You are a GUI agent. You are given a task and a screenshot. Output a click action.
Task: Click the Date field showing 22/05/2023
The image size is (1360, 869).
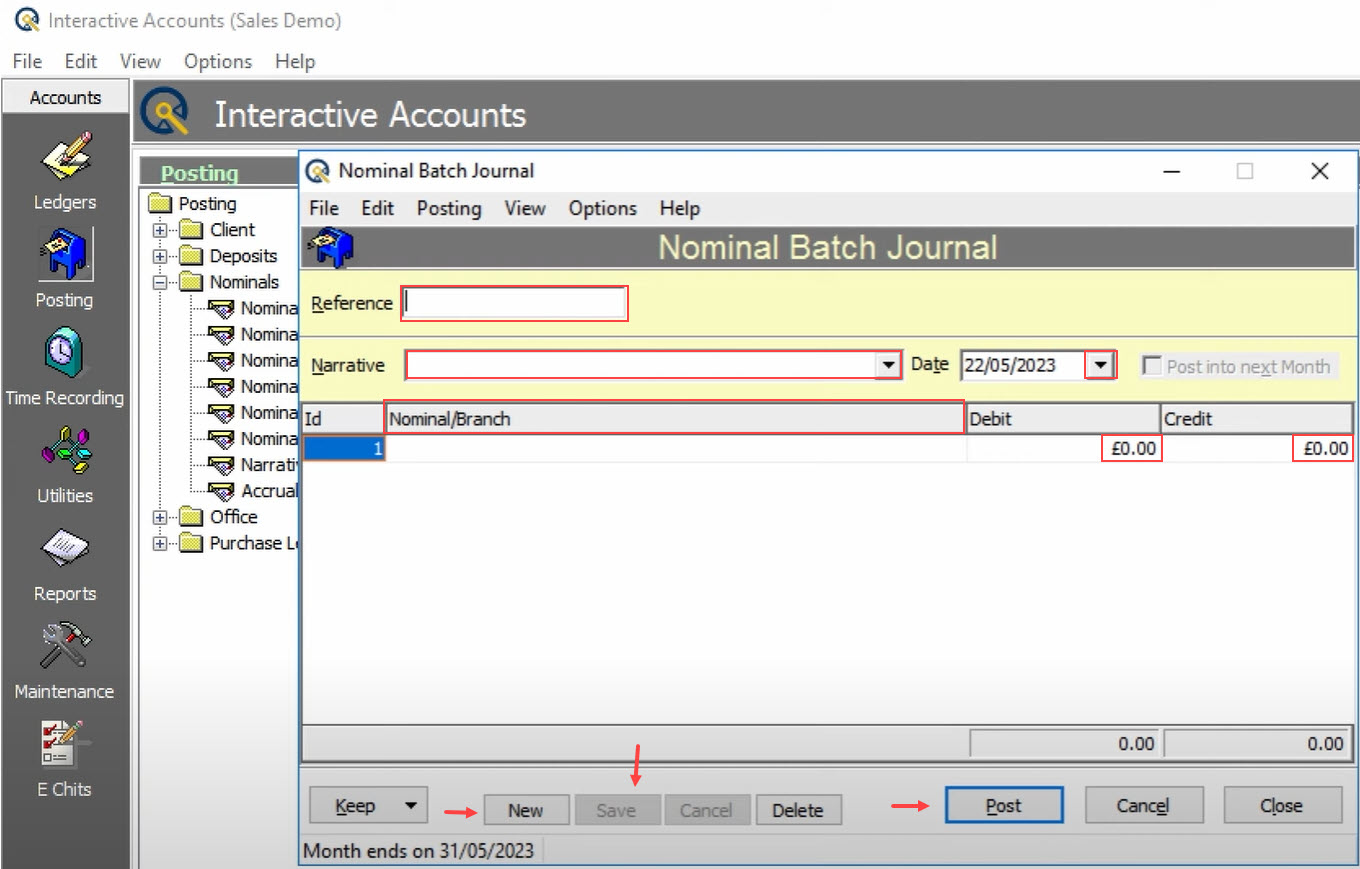pyautogui.click(x=1023, y=365)
